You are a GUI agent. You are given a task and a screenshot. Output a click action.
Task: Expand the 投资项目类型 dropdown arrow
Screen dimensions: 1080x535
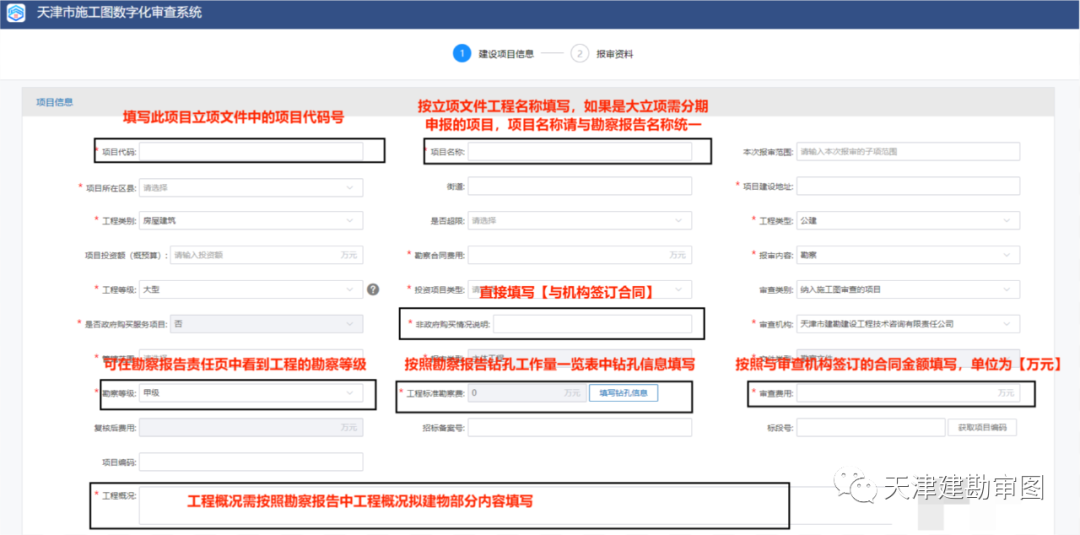(679, 289)
